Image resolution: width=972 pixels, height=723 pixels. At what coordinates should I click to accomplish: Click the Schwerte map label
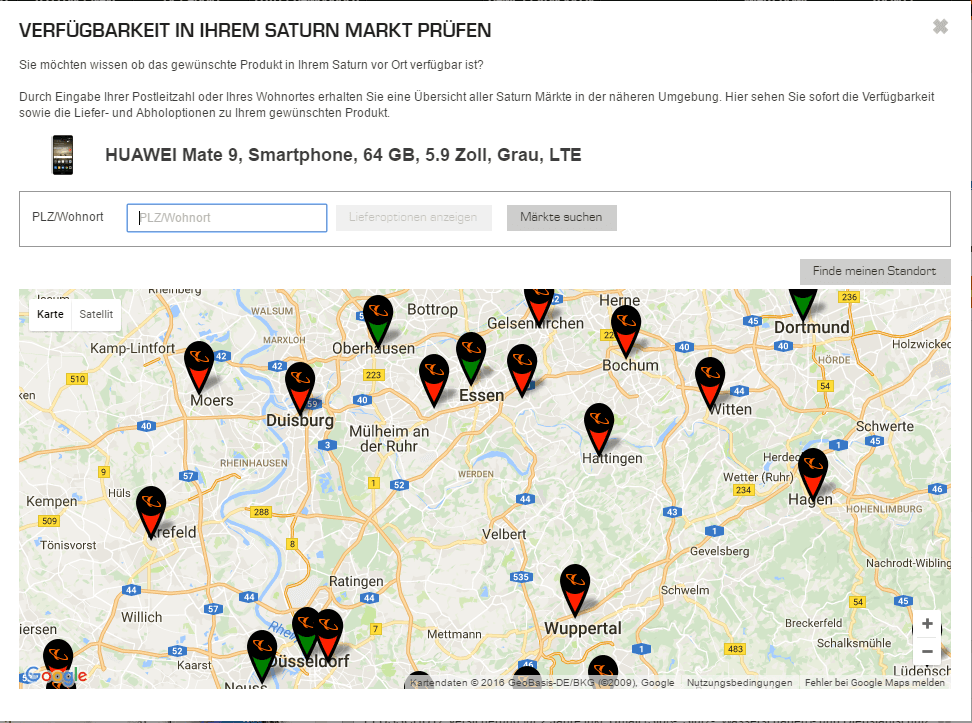(885, 427)
